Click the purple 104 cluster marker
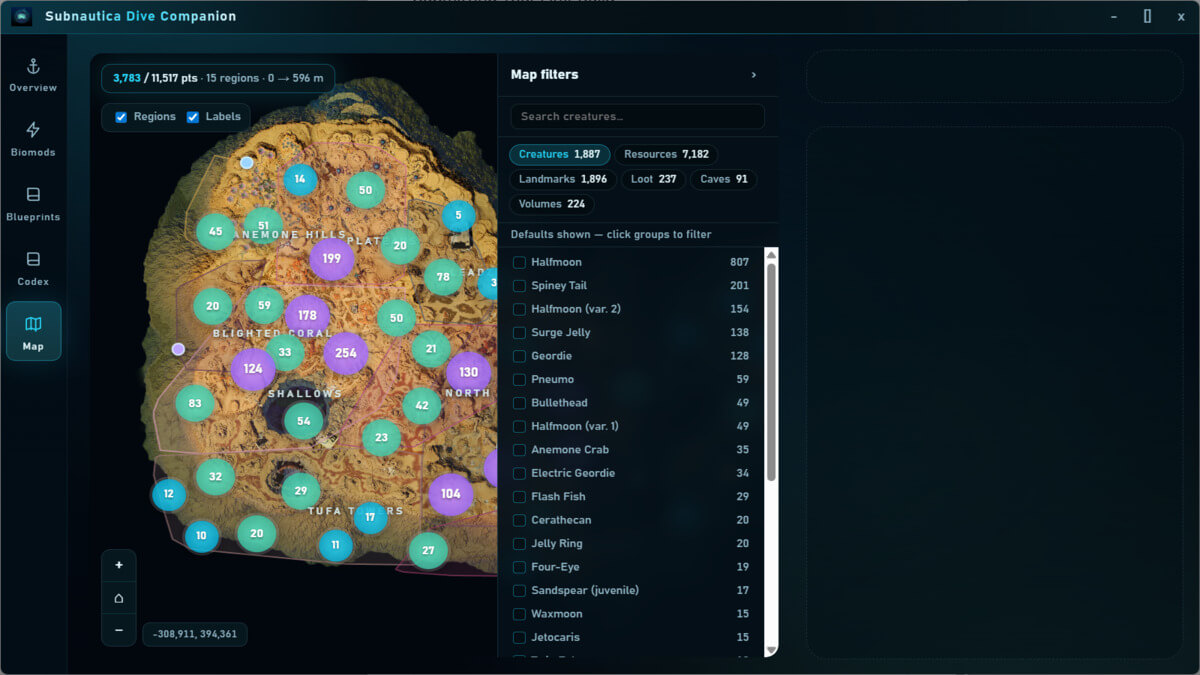 click(x=451, y=494)
